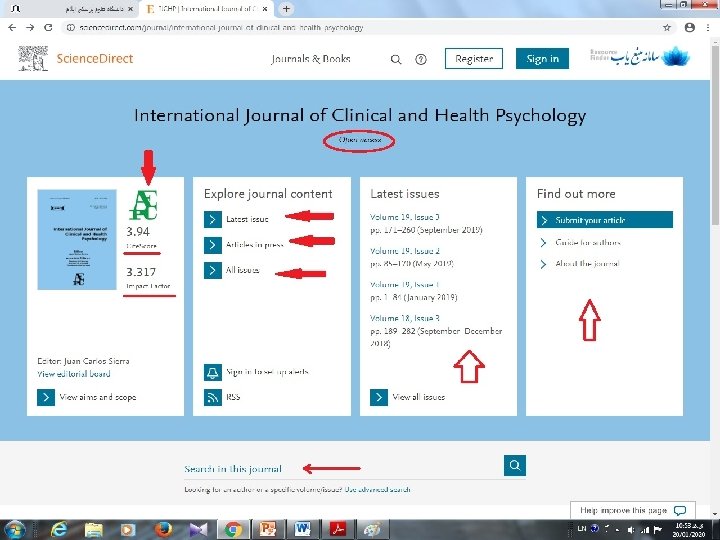
Task: Click the ScienceDirect logo
Action: click(76, 58)
